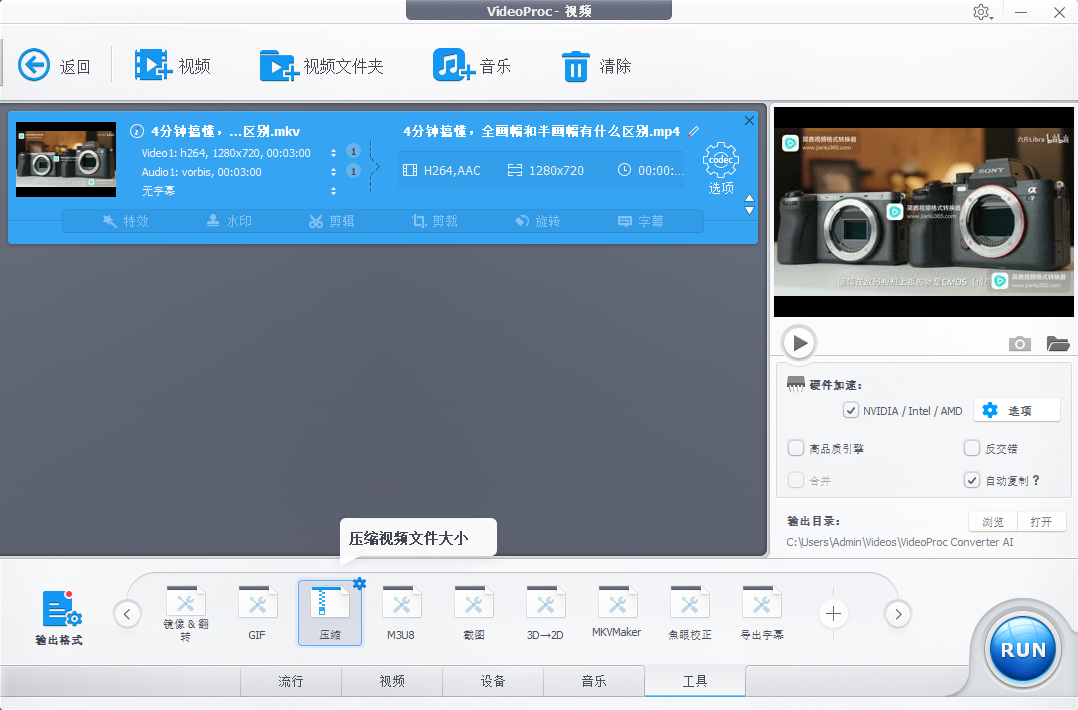Switch to the 设备 (device) tab
The height and width of the screenshot is (710, 1078).
pyautogui.click(x=493, y=681)
